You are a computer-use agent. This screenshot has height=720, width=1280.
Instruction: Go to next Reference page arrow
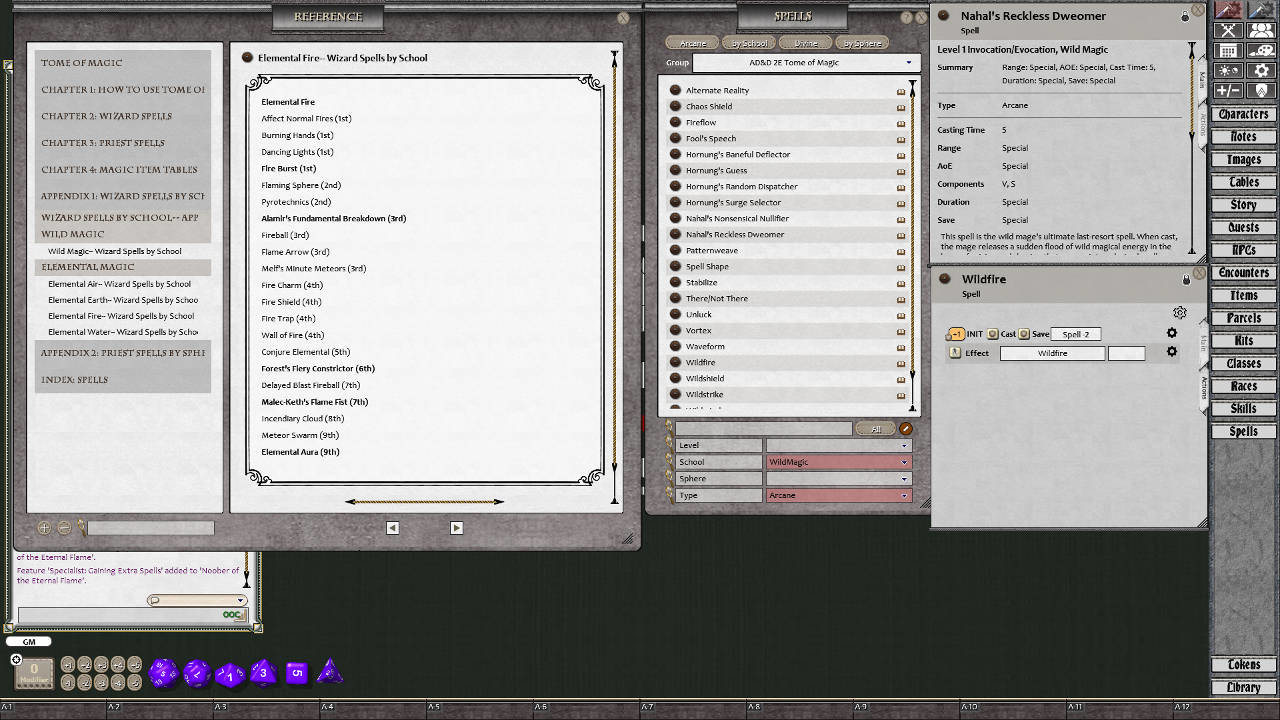pyautogui.click(x=457, y=528)
